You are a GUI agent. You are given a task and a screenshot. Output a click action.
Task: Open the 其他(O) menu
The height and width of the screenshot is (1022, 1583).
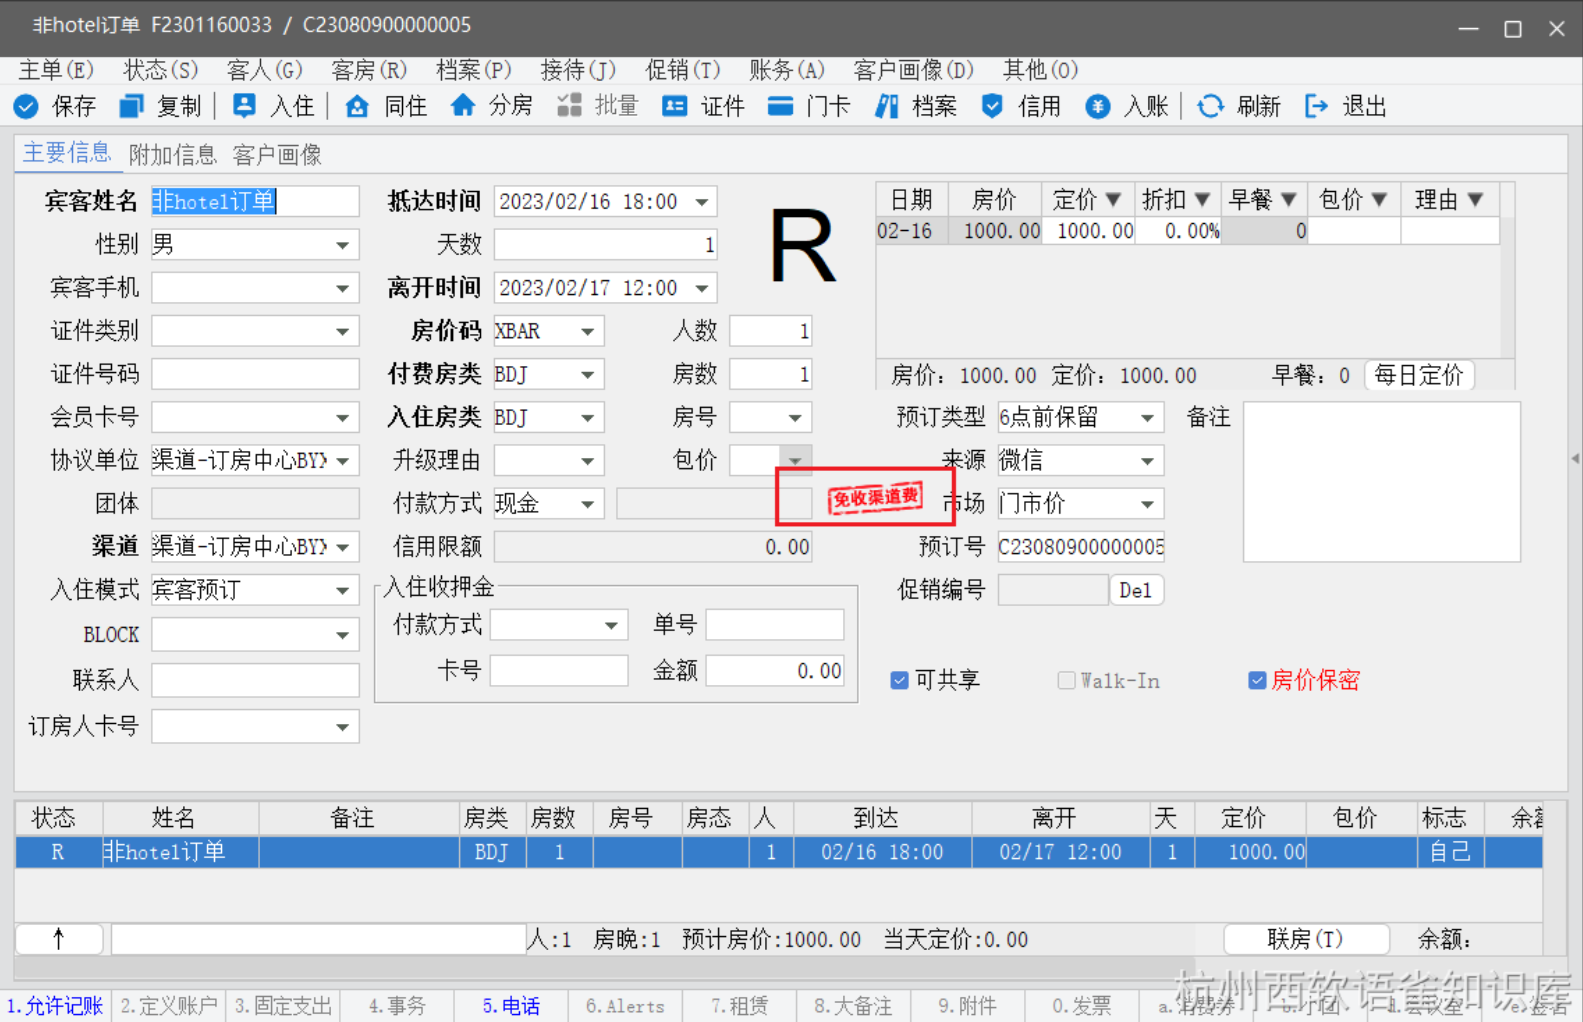(x=1041, y=70)
